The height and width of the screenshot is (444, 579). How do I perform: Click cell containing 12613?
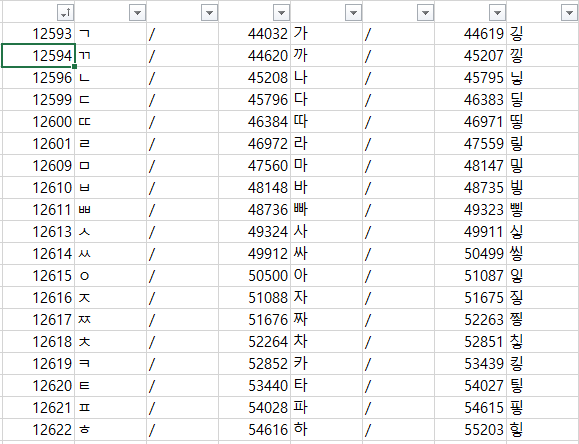38,232
